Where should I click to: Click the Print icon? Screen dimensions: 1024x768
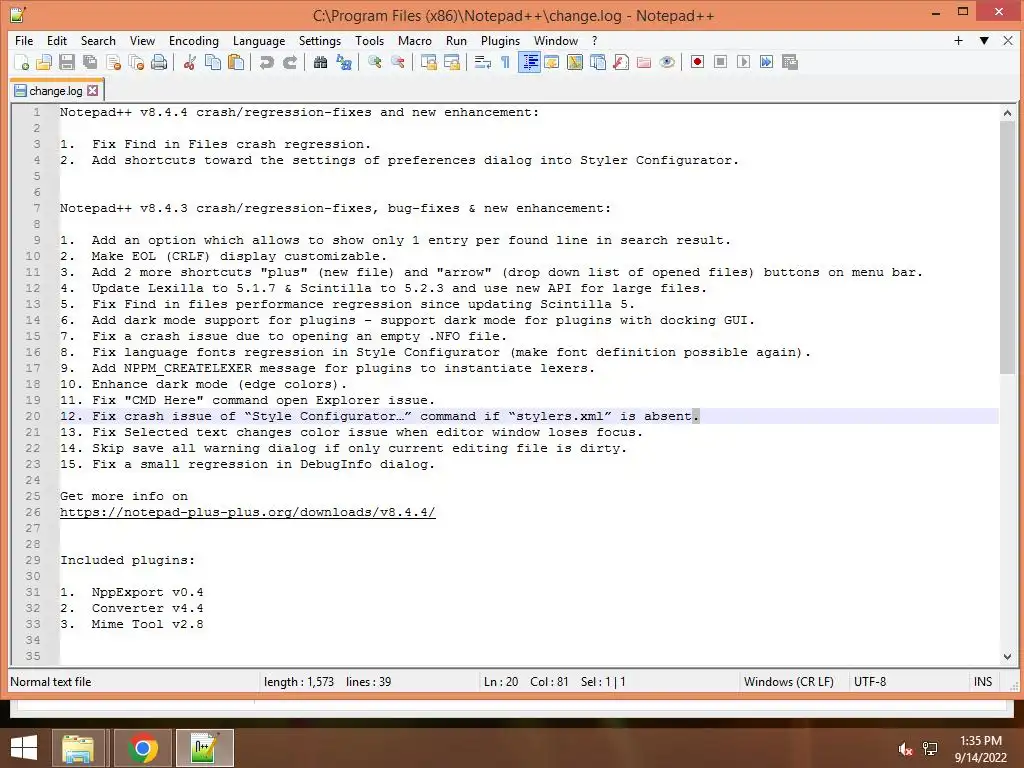(x=159, y=62)
